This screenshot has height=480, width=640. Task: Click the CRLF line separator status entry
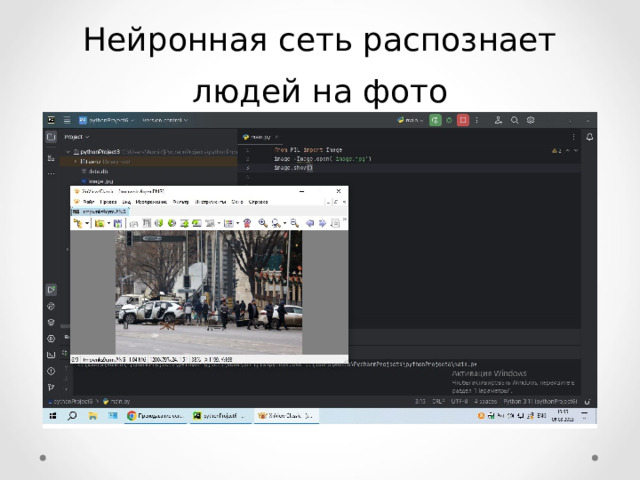[438, 402]
